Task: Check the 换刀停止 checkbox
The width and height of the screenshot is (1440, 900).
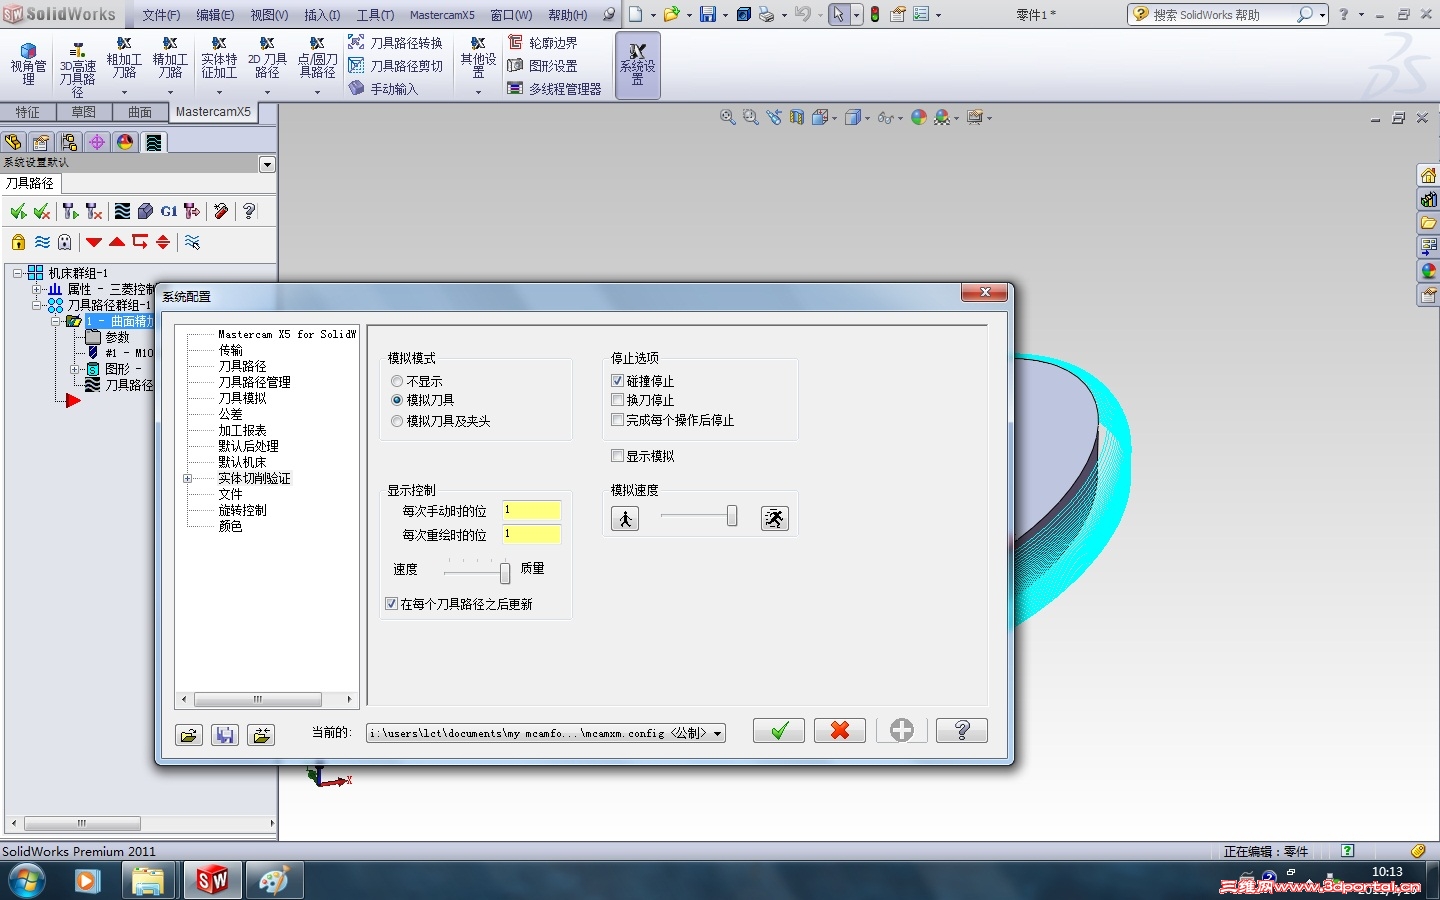Action: click(x=618, y=400)
